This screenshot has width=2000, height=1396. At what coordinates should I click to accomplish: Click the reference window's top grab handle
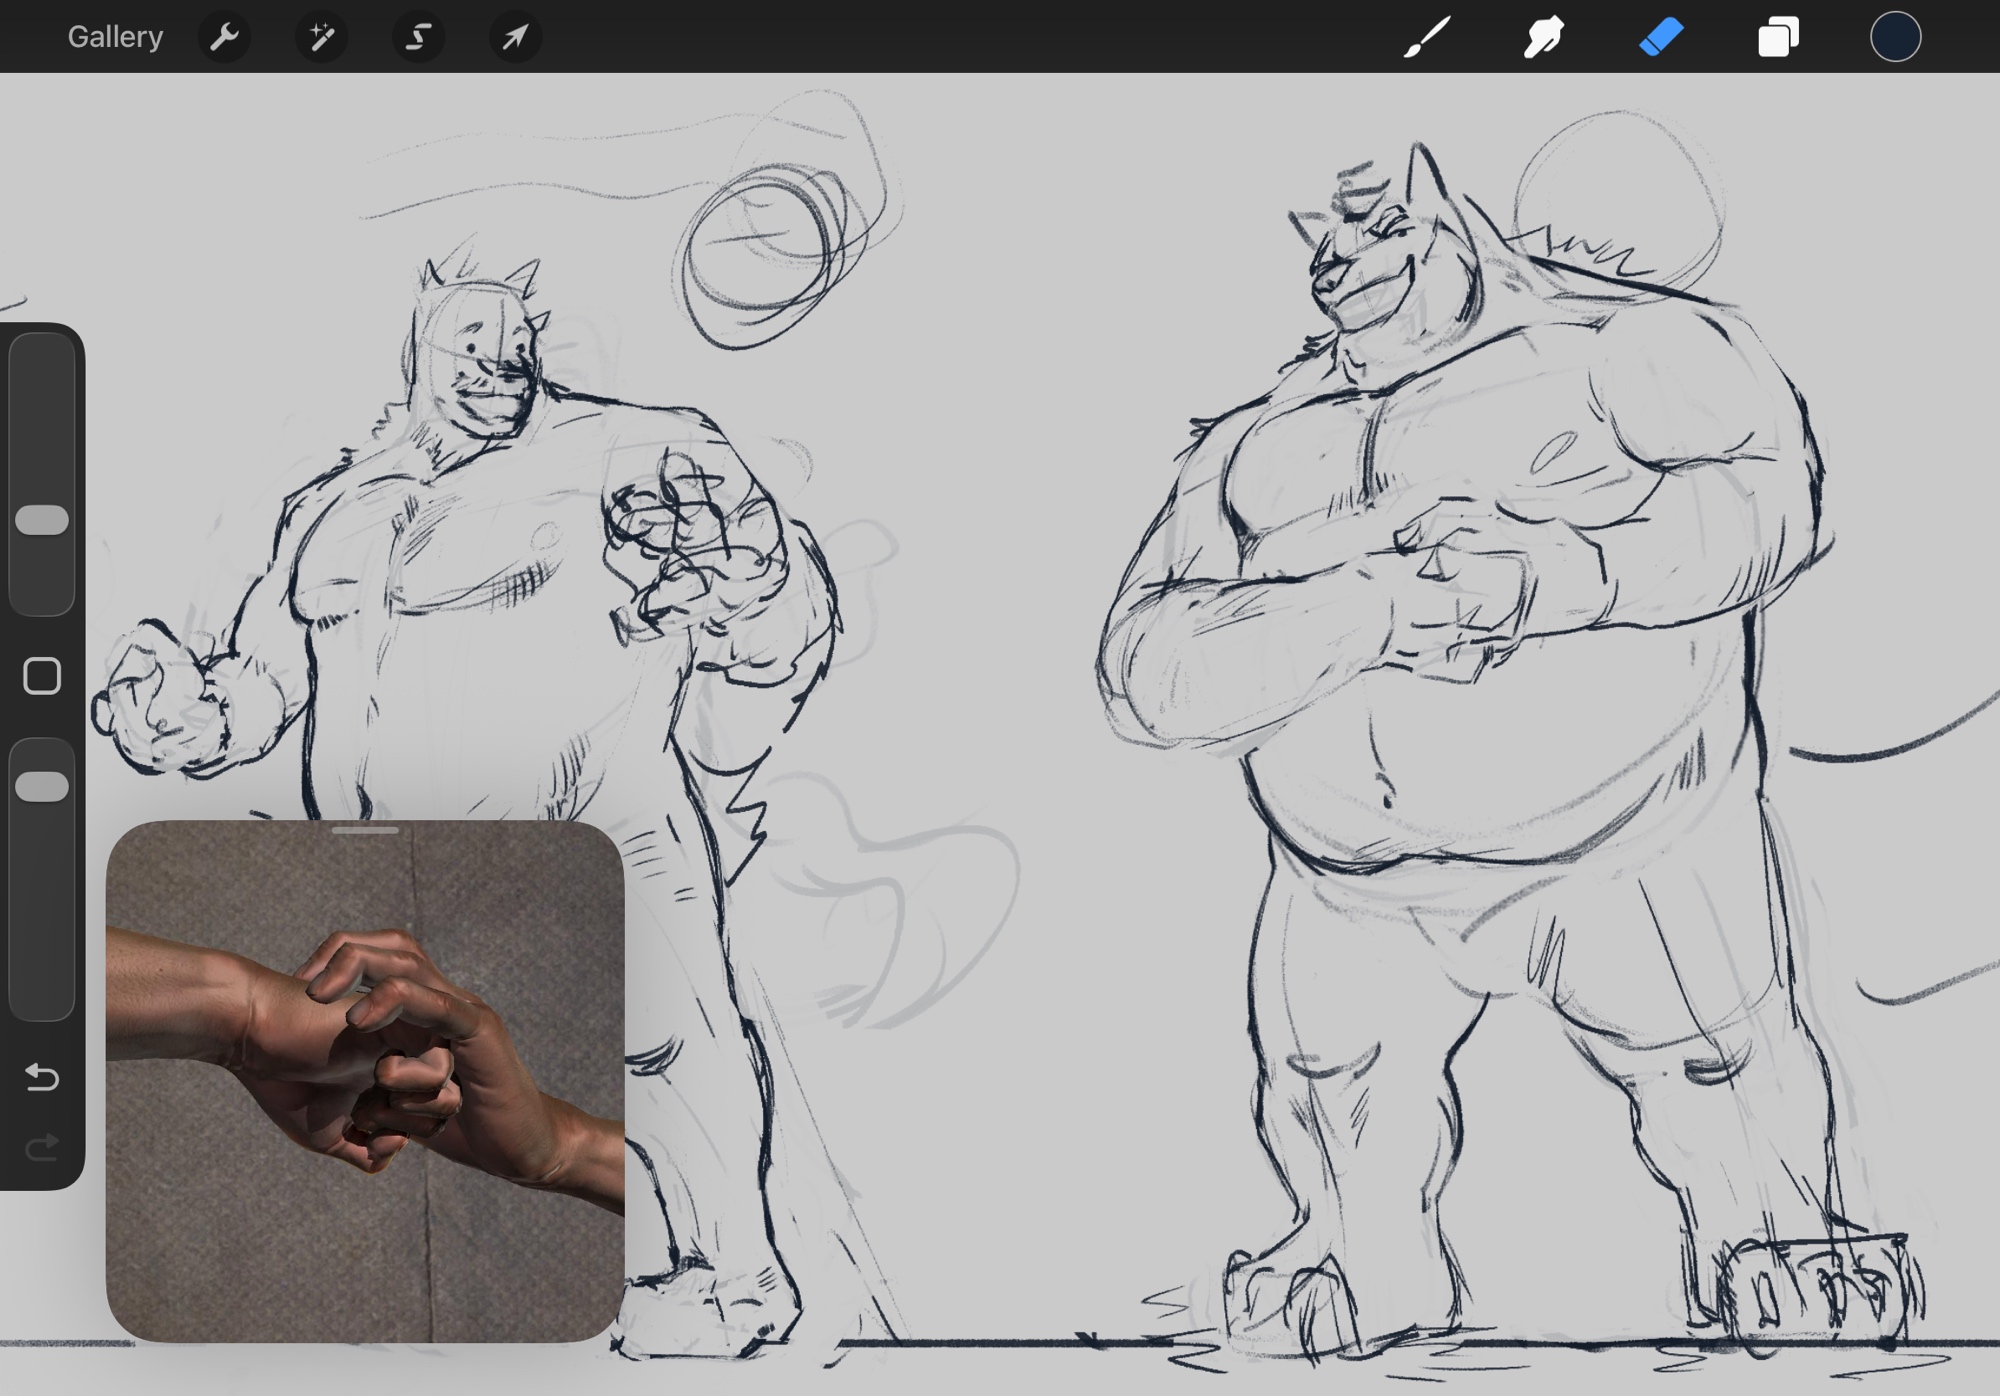(x=365, y=830)
